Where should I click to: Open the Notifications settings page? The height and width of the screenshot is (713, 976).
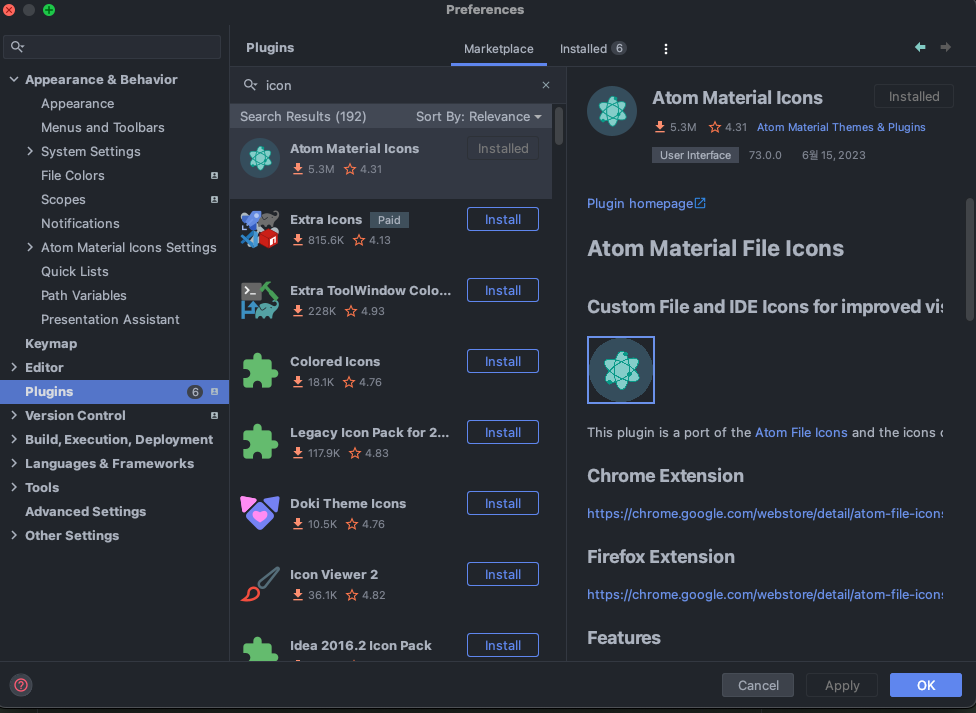(80, 224)
